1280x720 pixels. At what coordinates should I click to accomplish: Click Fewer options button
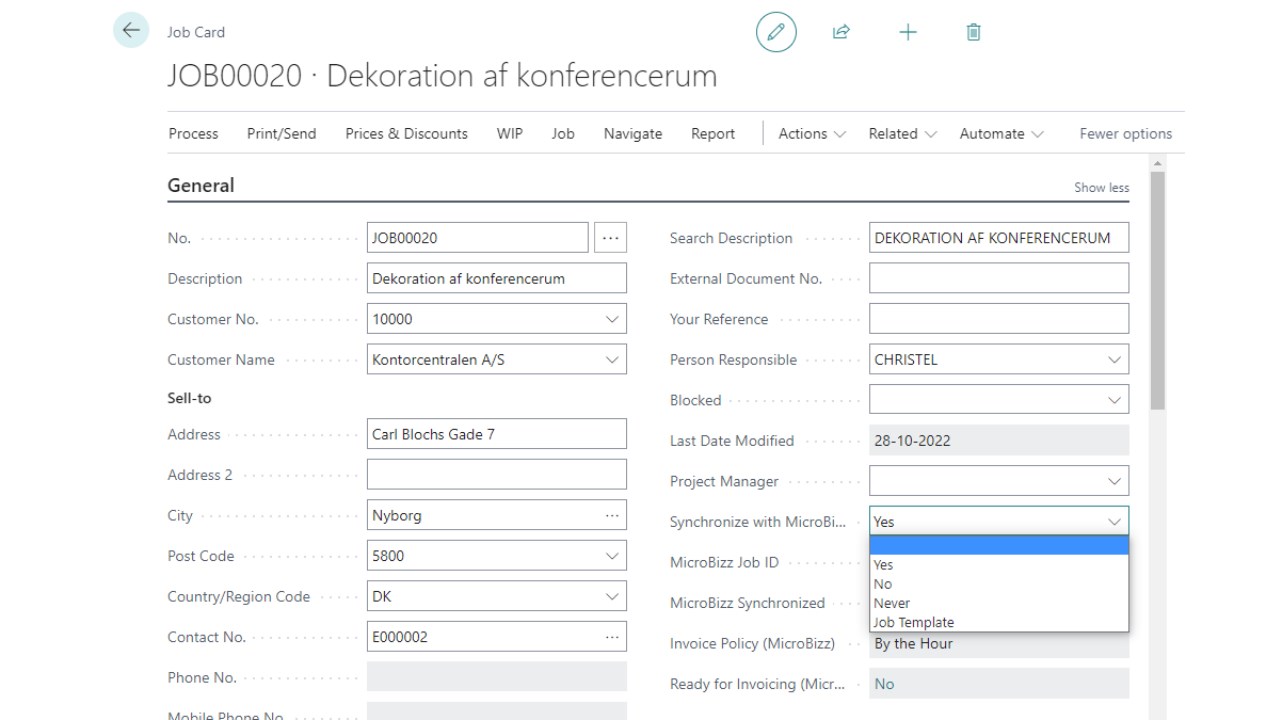[x=1125, y=134]
